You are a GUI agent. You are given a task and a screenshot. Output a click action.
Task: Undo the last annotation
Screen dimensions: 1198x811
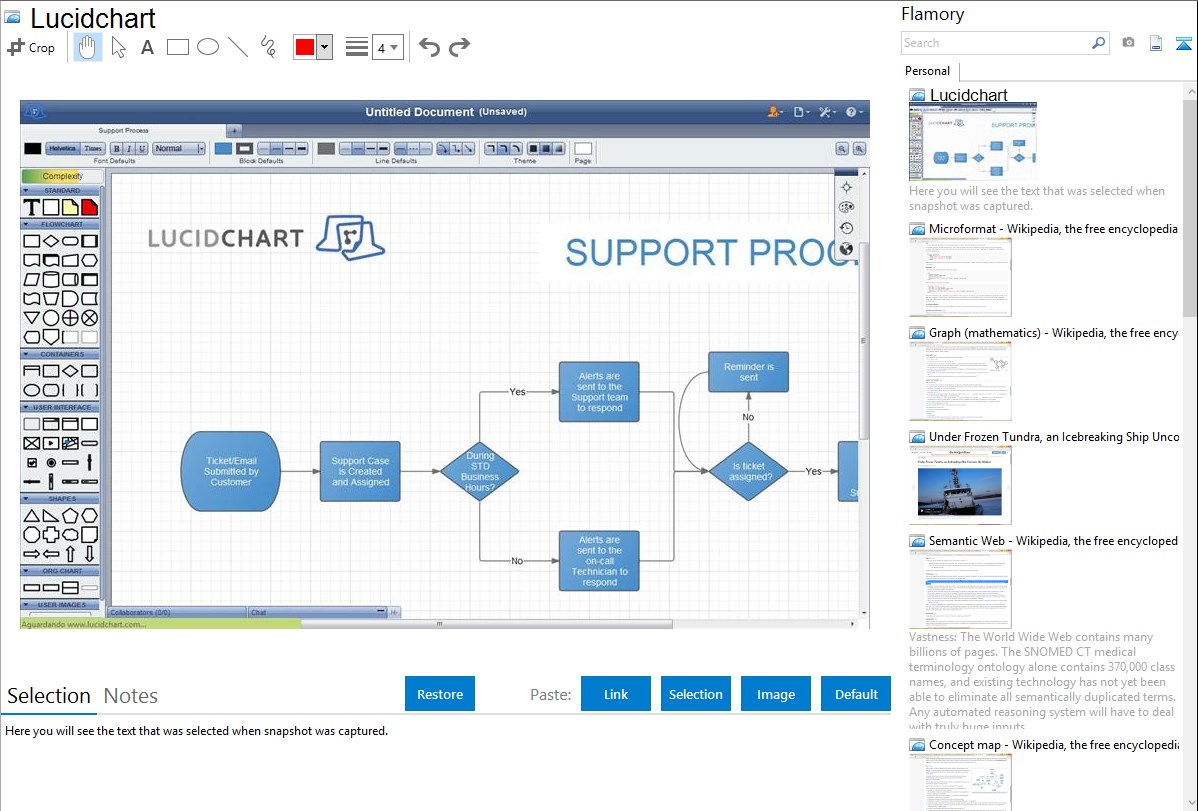(x=429, y=47)
